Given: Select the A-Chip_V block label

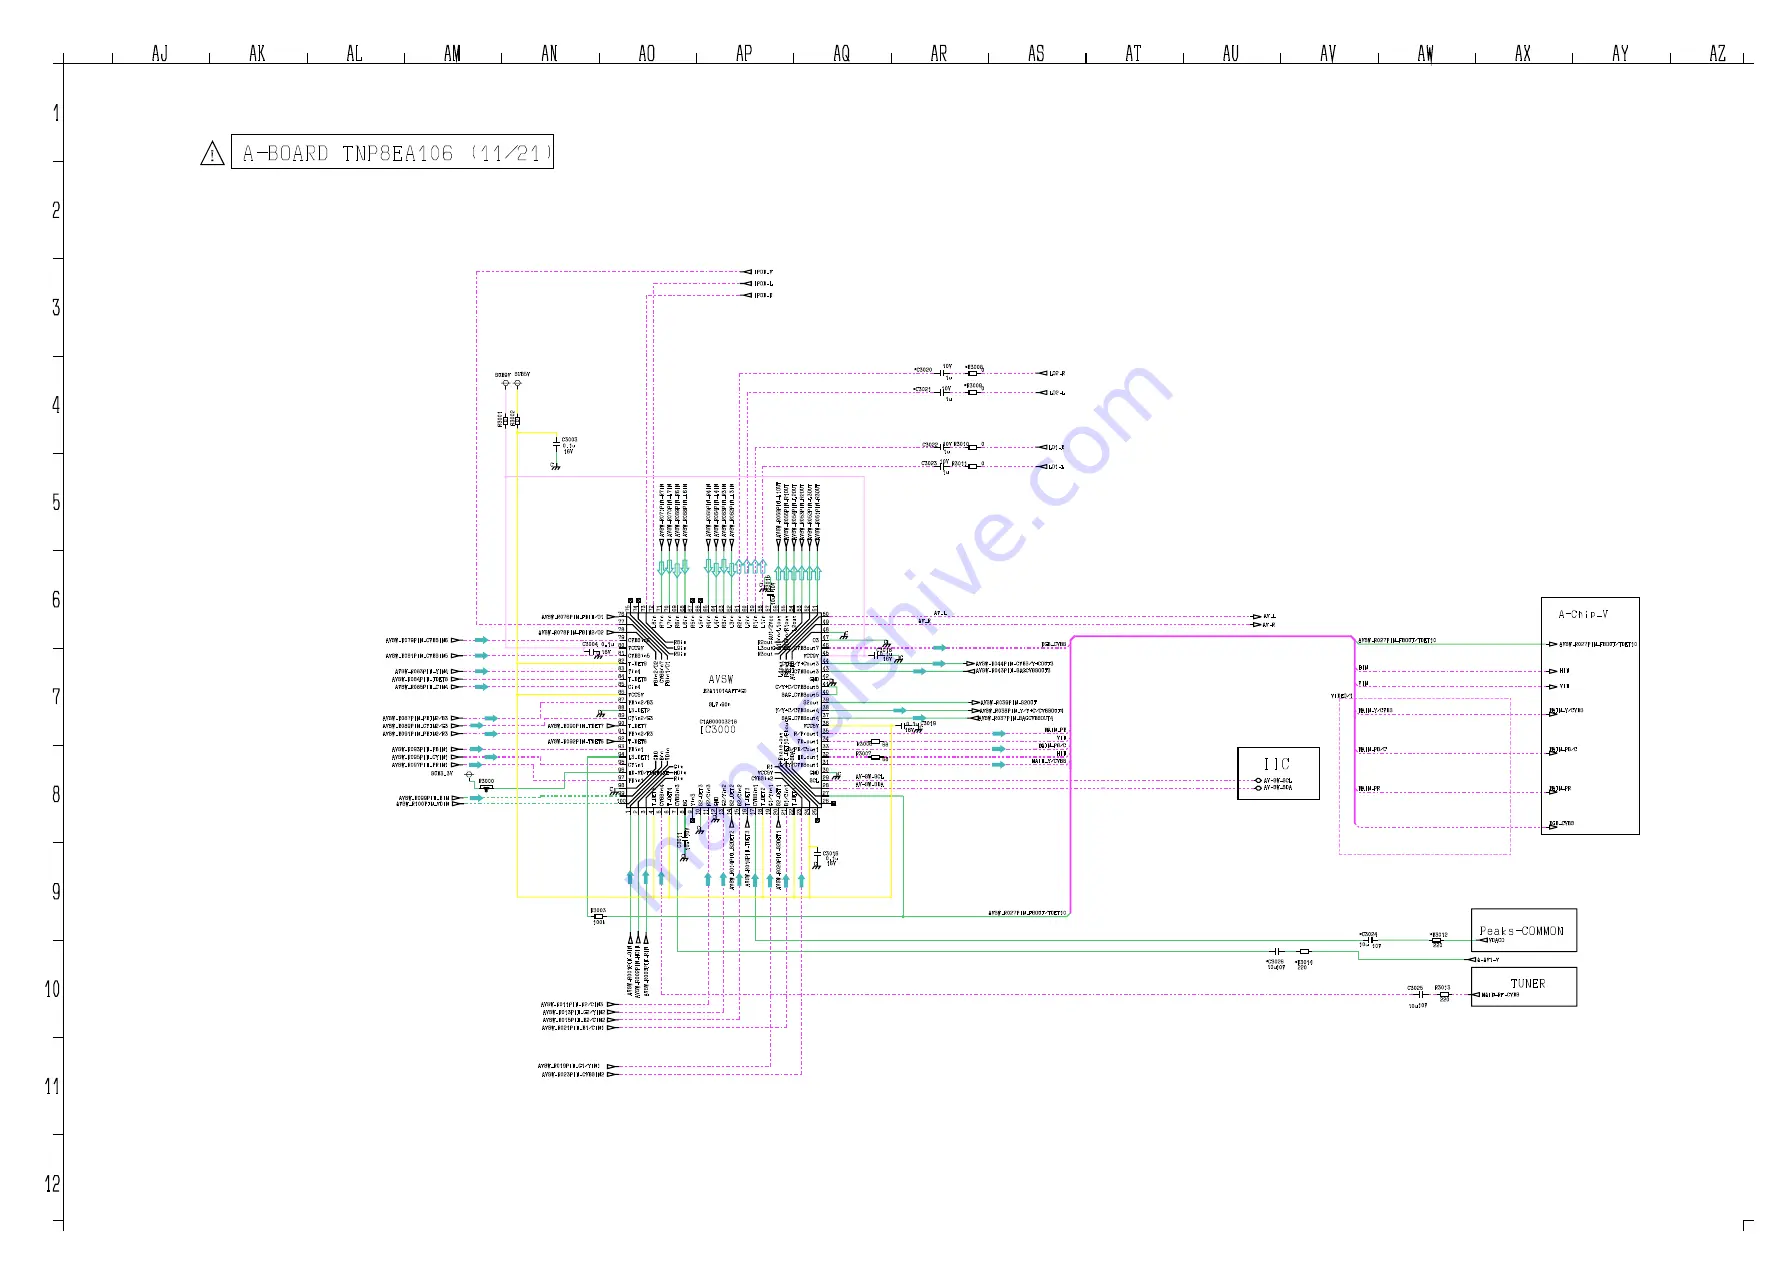Looking at the screenshot, I should pyautogui.click(x=1583, y=614).
